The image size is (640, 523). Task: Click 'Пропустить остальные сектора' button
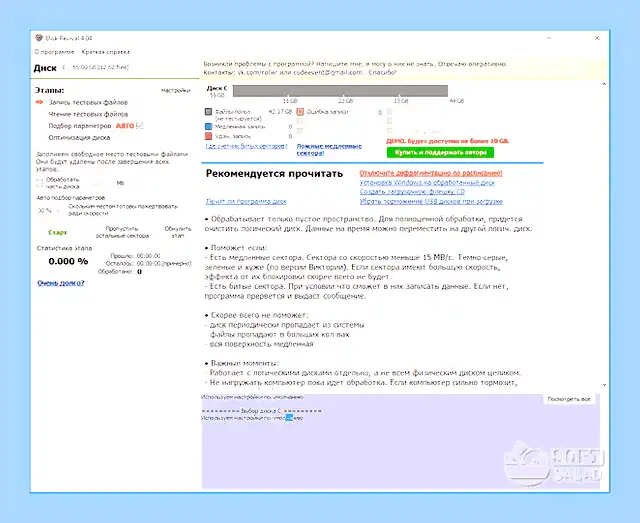(122, 232)
